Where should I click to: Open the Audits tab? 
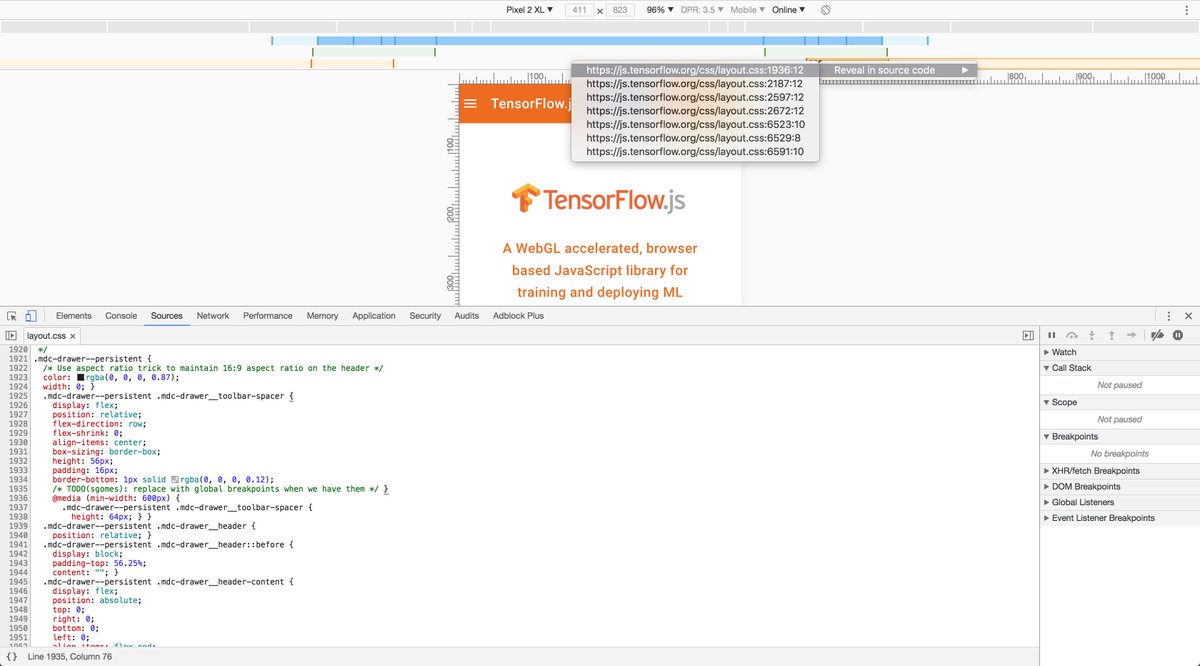[467, 316]
